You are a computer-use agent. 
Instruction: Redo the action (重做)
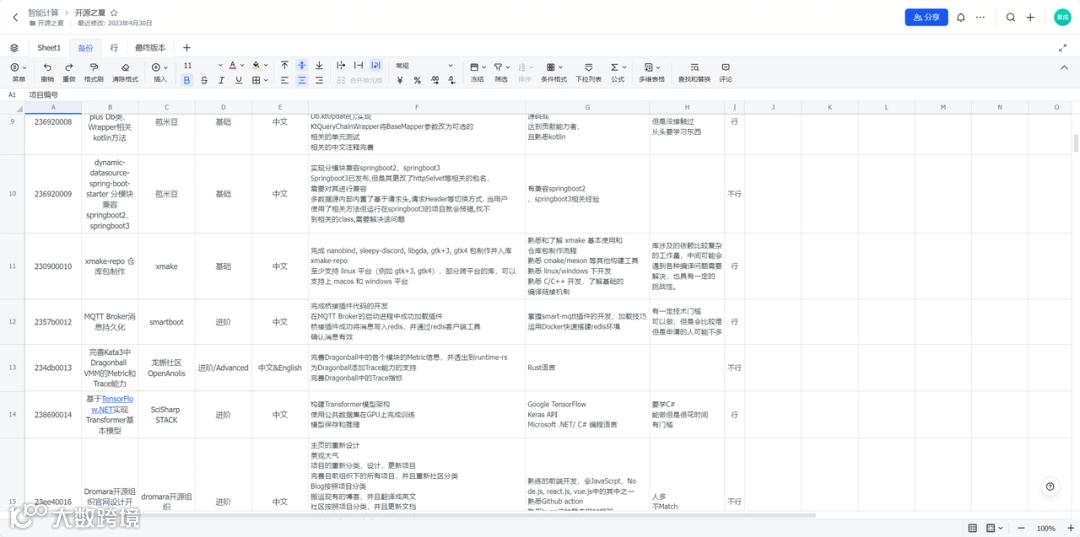(69, 72)
